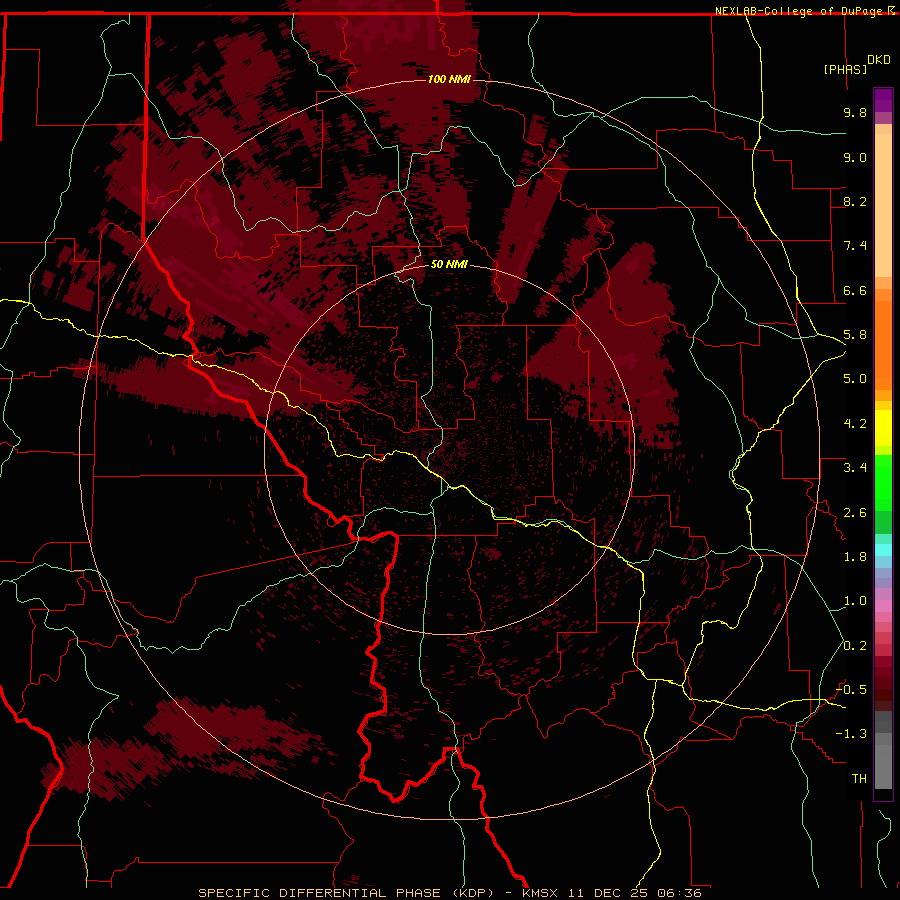Click the 2.6 scale value
Viewport: 900px width, 900px height.
(x=855, y=513)
